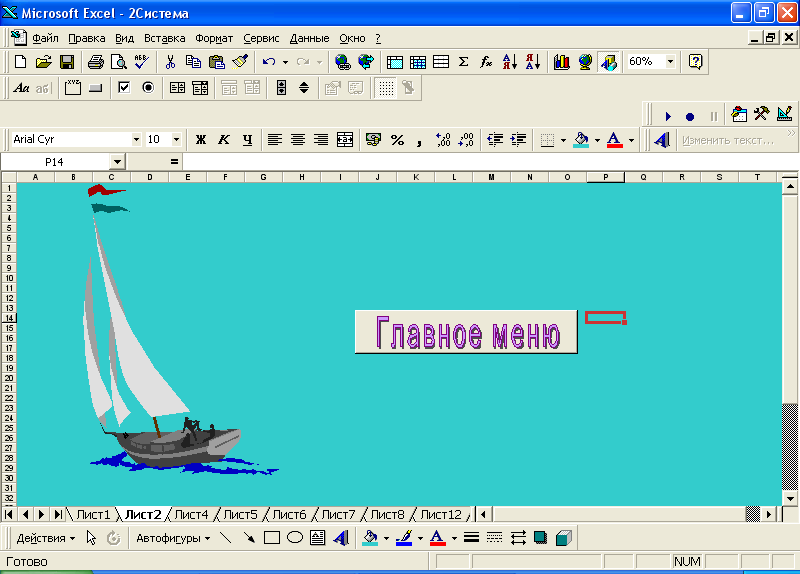This screenshot has height=574, width=800.
Task: Expand the Name Box P14 dropdown
Action: pyautogui.click(x=117, y=162)
